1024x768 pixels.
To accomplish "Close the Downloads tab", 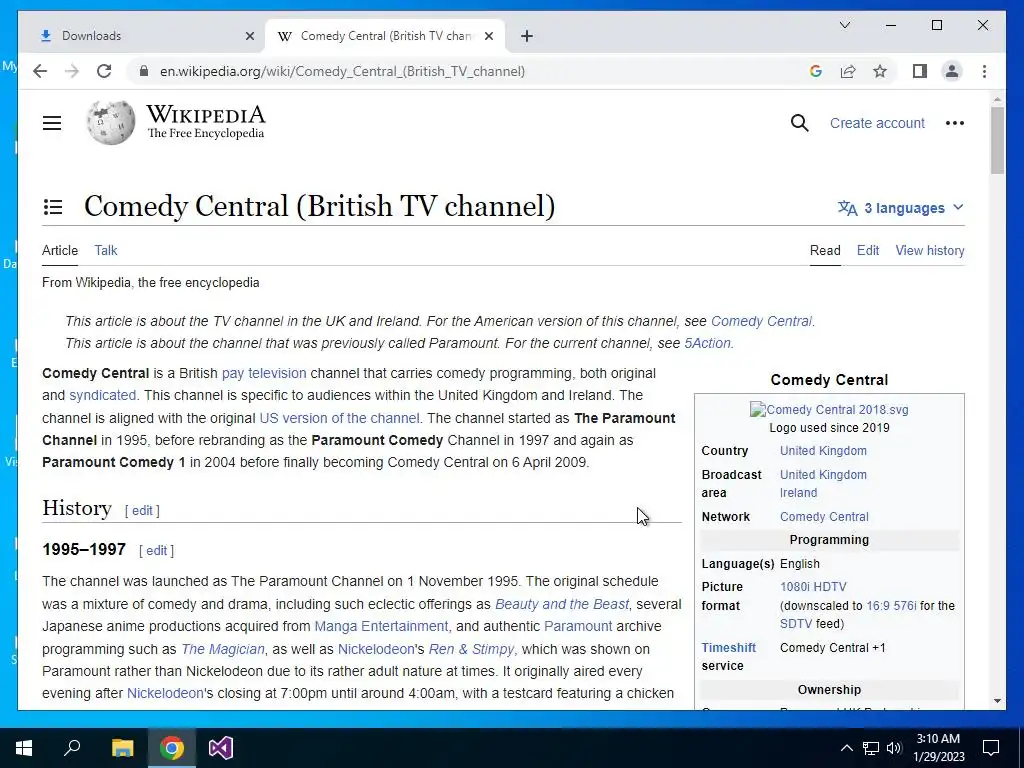I will pyautogui.click(x=249, y=36).
